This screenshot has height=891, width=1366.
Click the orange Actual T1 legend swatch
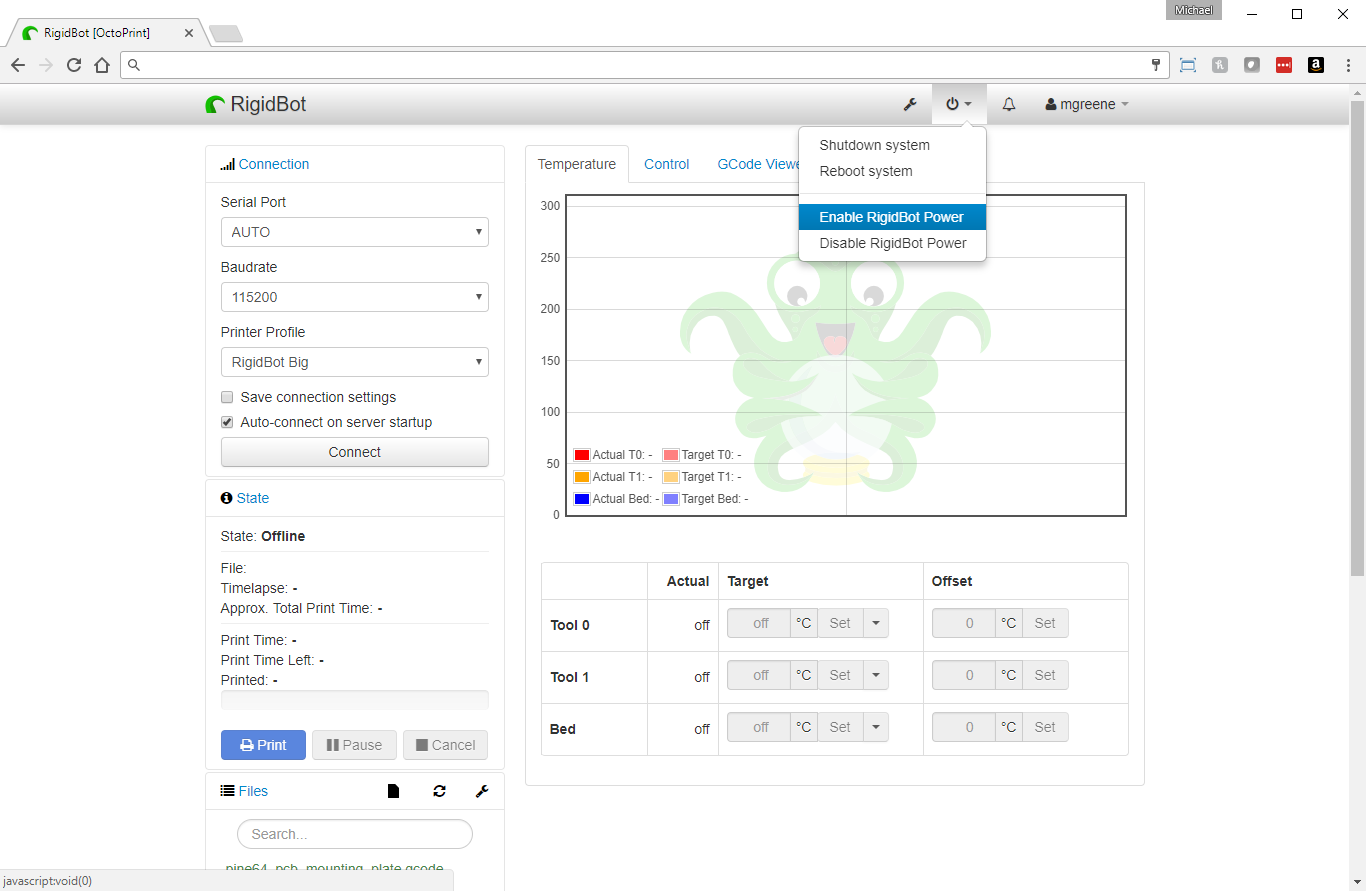tap(582, 477)
